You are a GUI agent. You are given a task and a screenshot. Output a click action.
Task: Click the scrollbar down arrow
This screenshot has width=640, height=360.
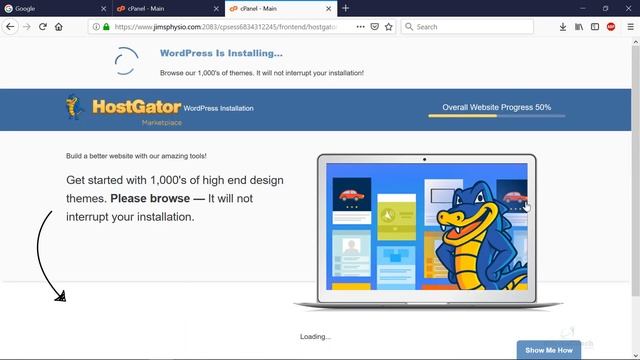pyautogui.click(x=636, y=356)
